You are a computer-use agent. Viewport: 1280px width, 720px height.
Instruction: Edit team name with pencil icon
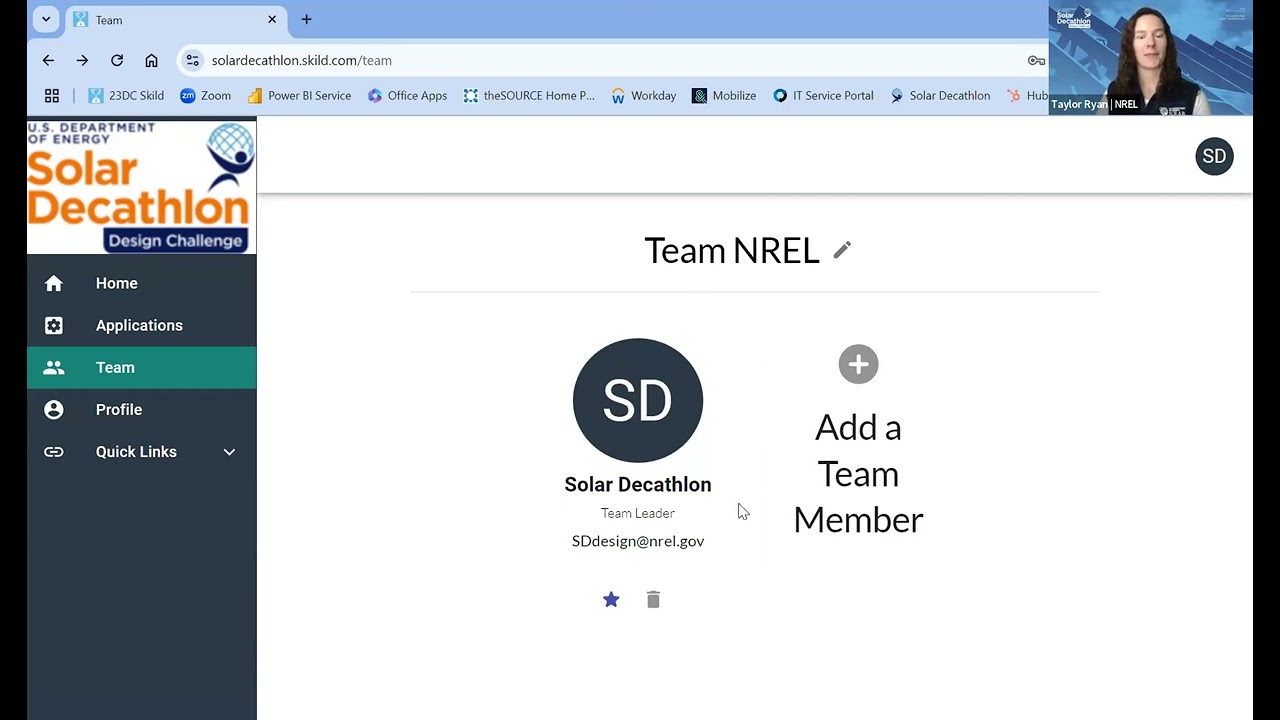click(842, 250)
